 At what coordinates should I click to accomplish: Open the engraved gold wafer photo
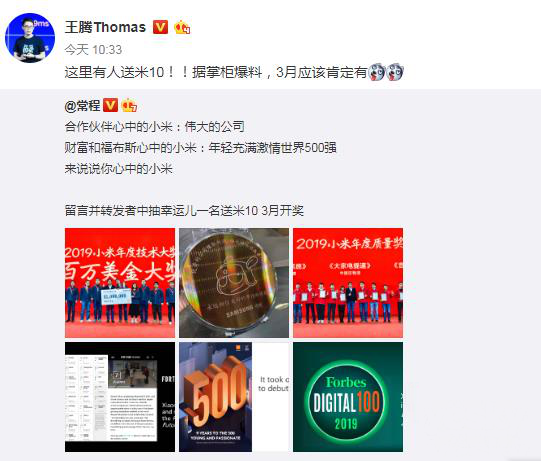(x=234, y=283)
